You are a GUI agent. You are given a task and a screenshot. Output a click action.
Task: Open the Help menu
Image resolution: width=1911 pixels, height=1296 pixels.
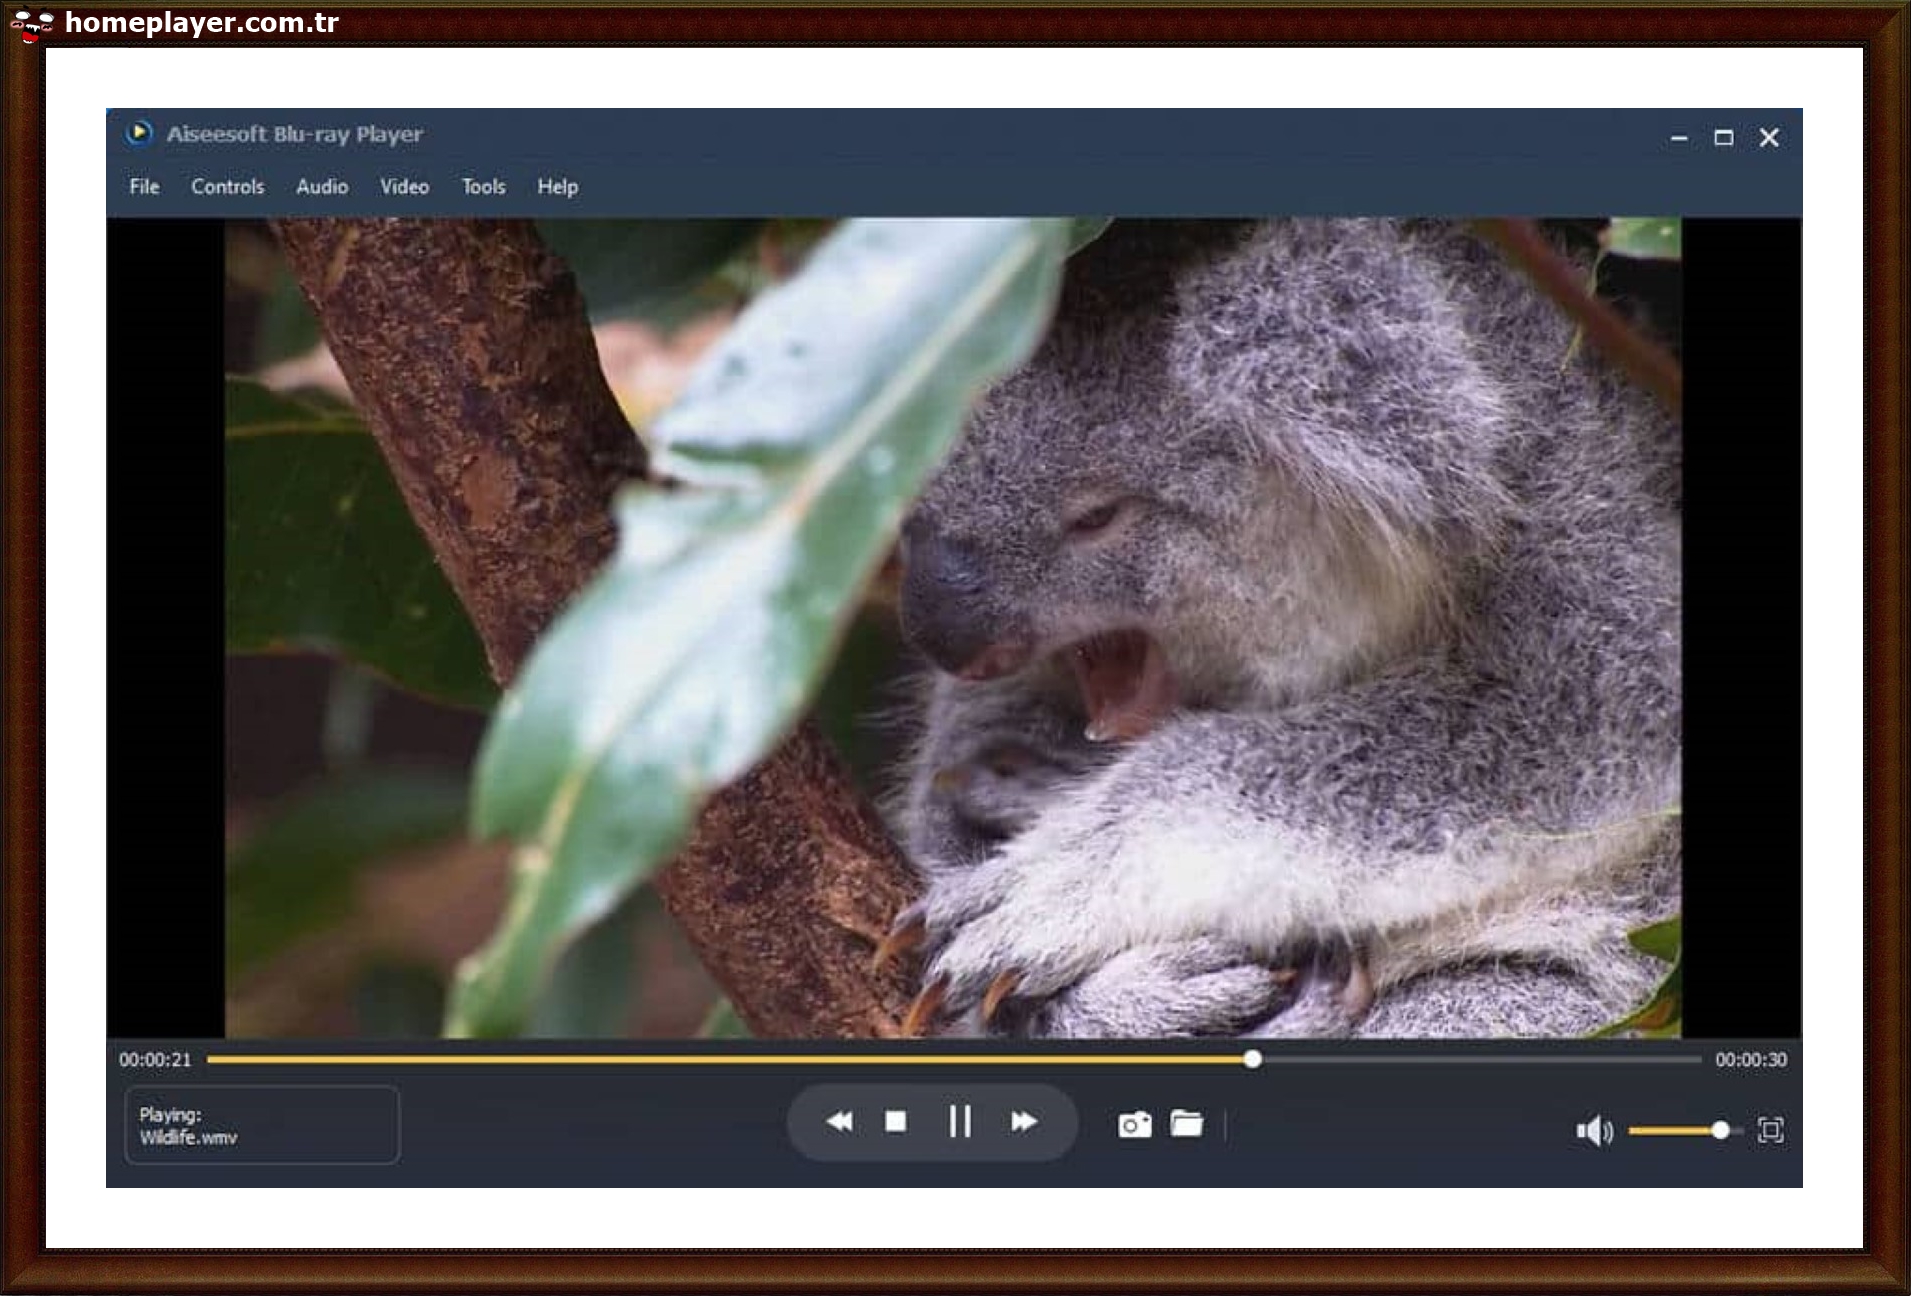[558, 187]
